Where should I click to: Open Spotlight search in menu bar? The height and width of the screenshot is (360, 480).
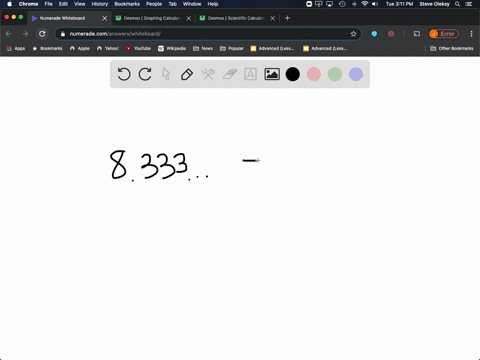(x=458, y=4)
